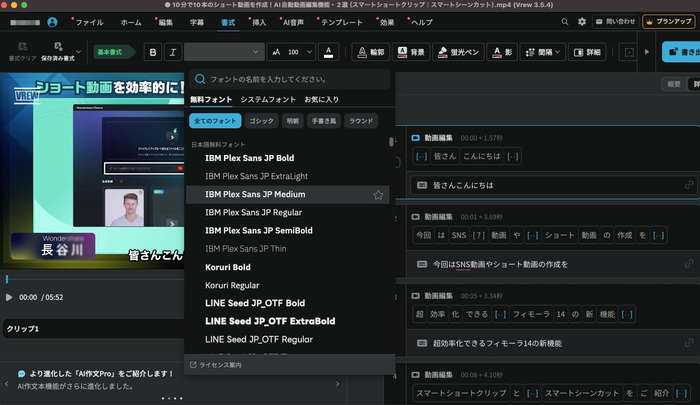Click the dashed selection box icon
Screen dimensions: 700x405
629,52
